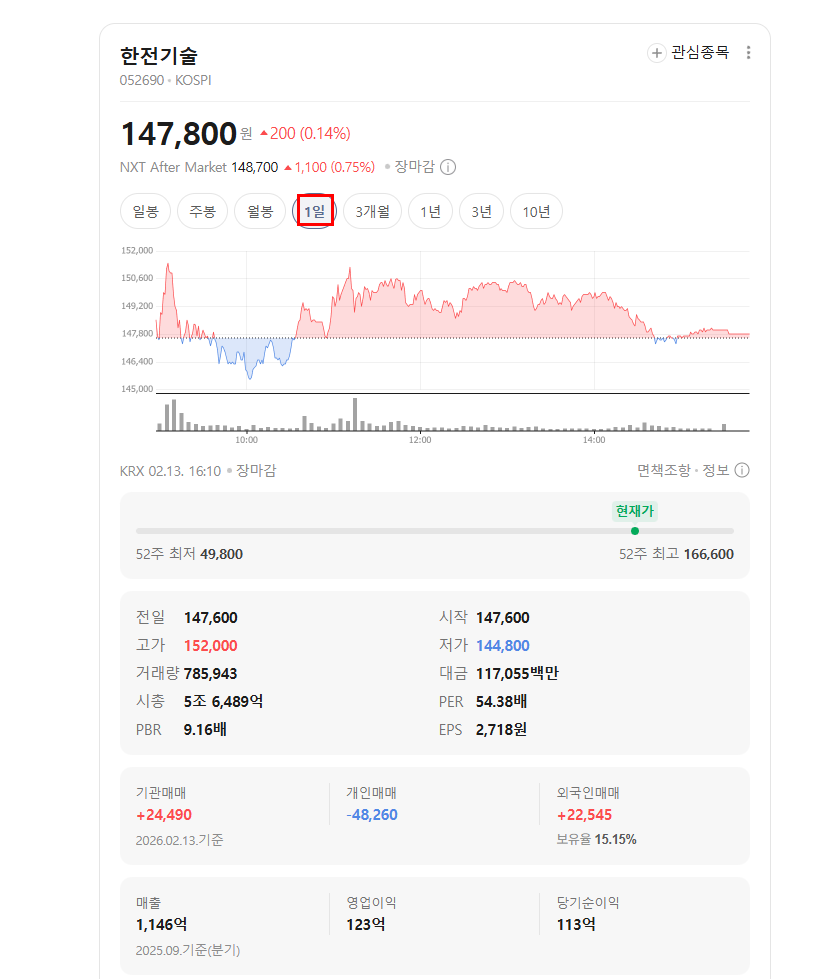Click the stock code 052690 · KOSPI
The image size is (828, 979).
[x=165, y=81]
